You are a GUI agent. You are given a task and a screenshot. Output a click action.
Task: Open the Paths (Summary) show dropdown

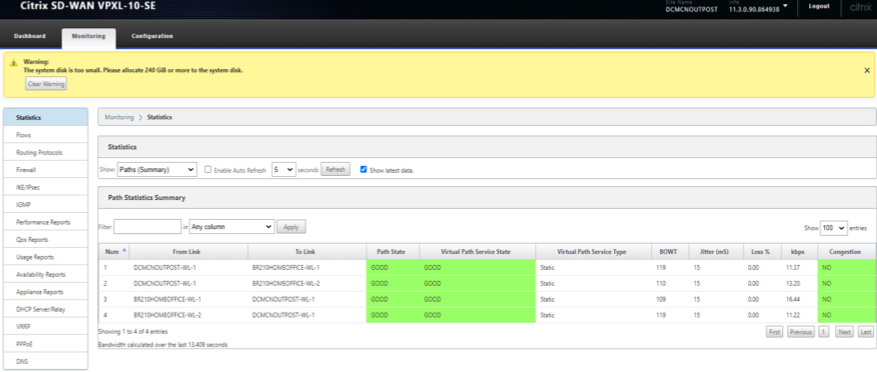click(x=157, y=169)
